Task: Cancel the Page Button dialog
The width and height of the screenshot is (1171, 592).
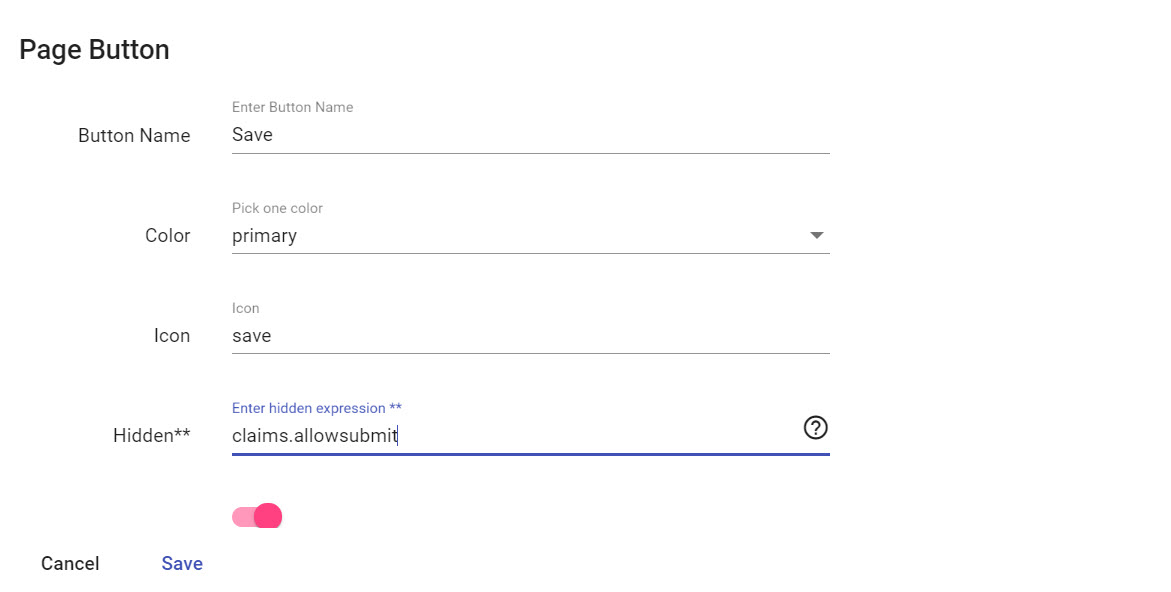Action: [70, 564]
